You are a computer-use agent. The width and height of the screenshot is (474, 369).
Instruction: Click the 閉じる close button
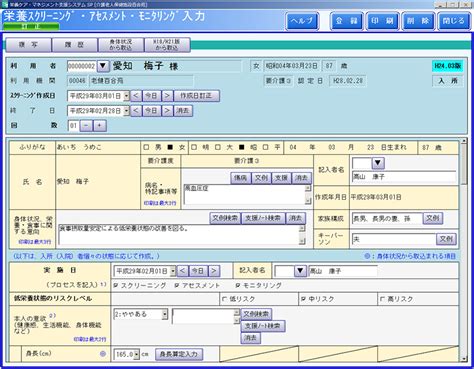point(453,21)
